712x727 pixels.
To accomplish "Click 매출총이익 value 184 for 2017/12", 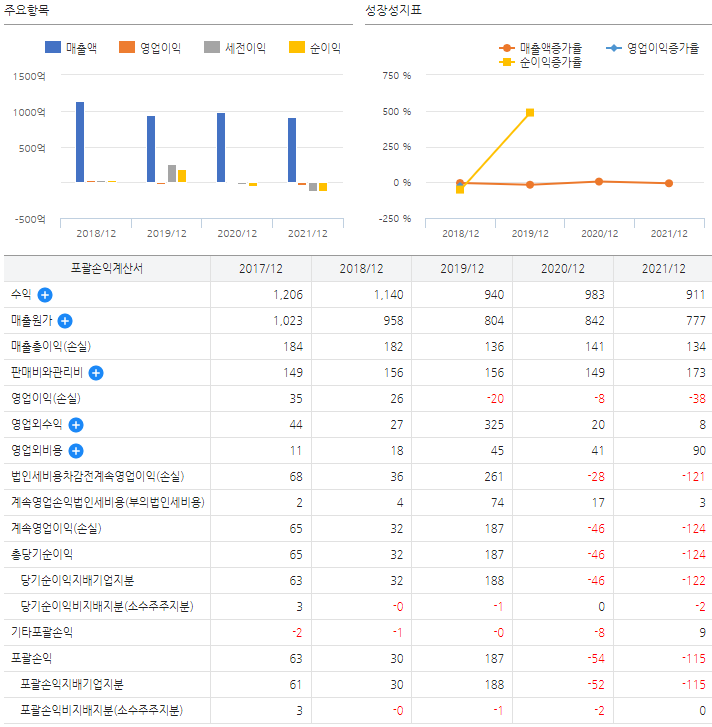I will 293,347.
